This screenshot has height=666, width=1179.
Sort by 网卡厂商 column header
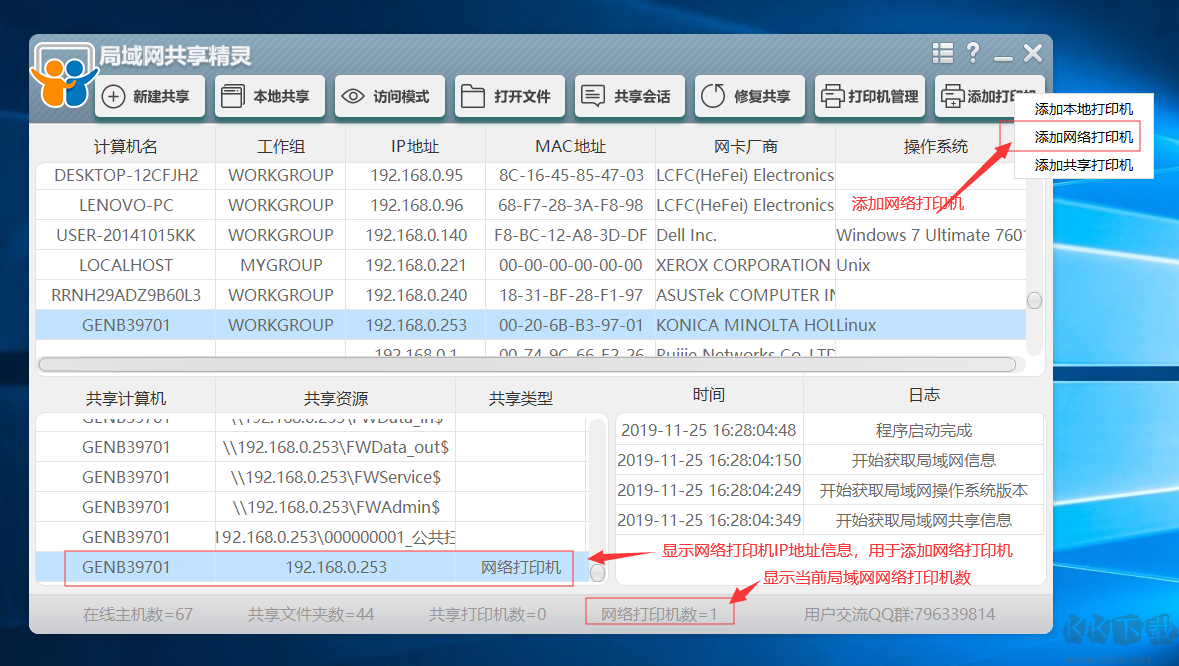745,146
